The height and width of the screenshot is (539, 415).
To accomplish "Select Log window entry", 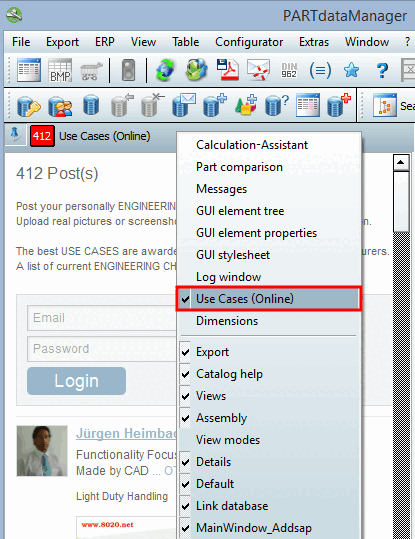I will coord(269,277).
